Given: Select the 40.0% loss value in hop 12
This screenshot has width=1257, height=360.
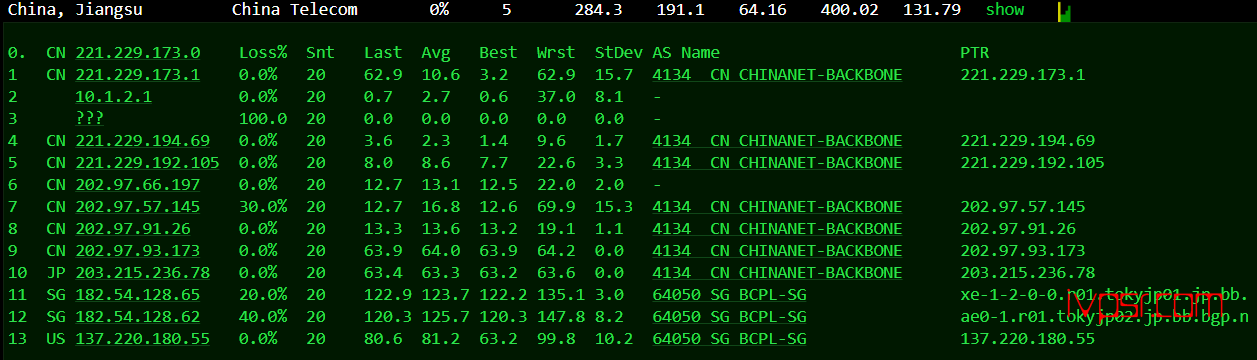Looking at the screenshot, I should tap(263, 316).
